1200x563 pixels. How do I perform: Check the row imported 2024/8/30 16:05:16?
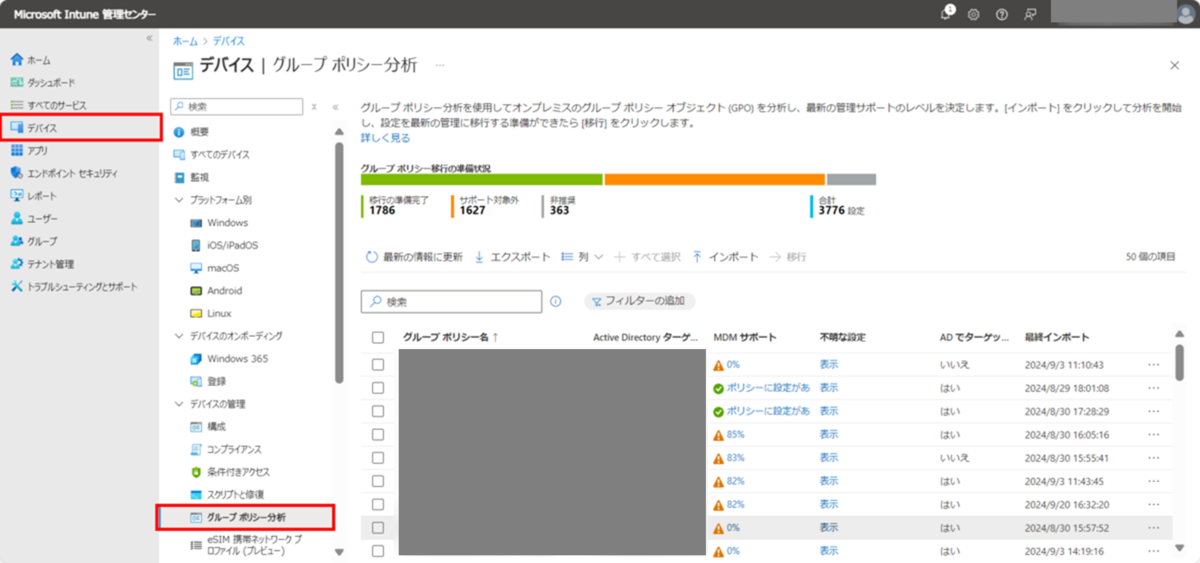click(378, 435)
